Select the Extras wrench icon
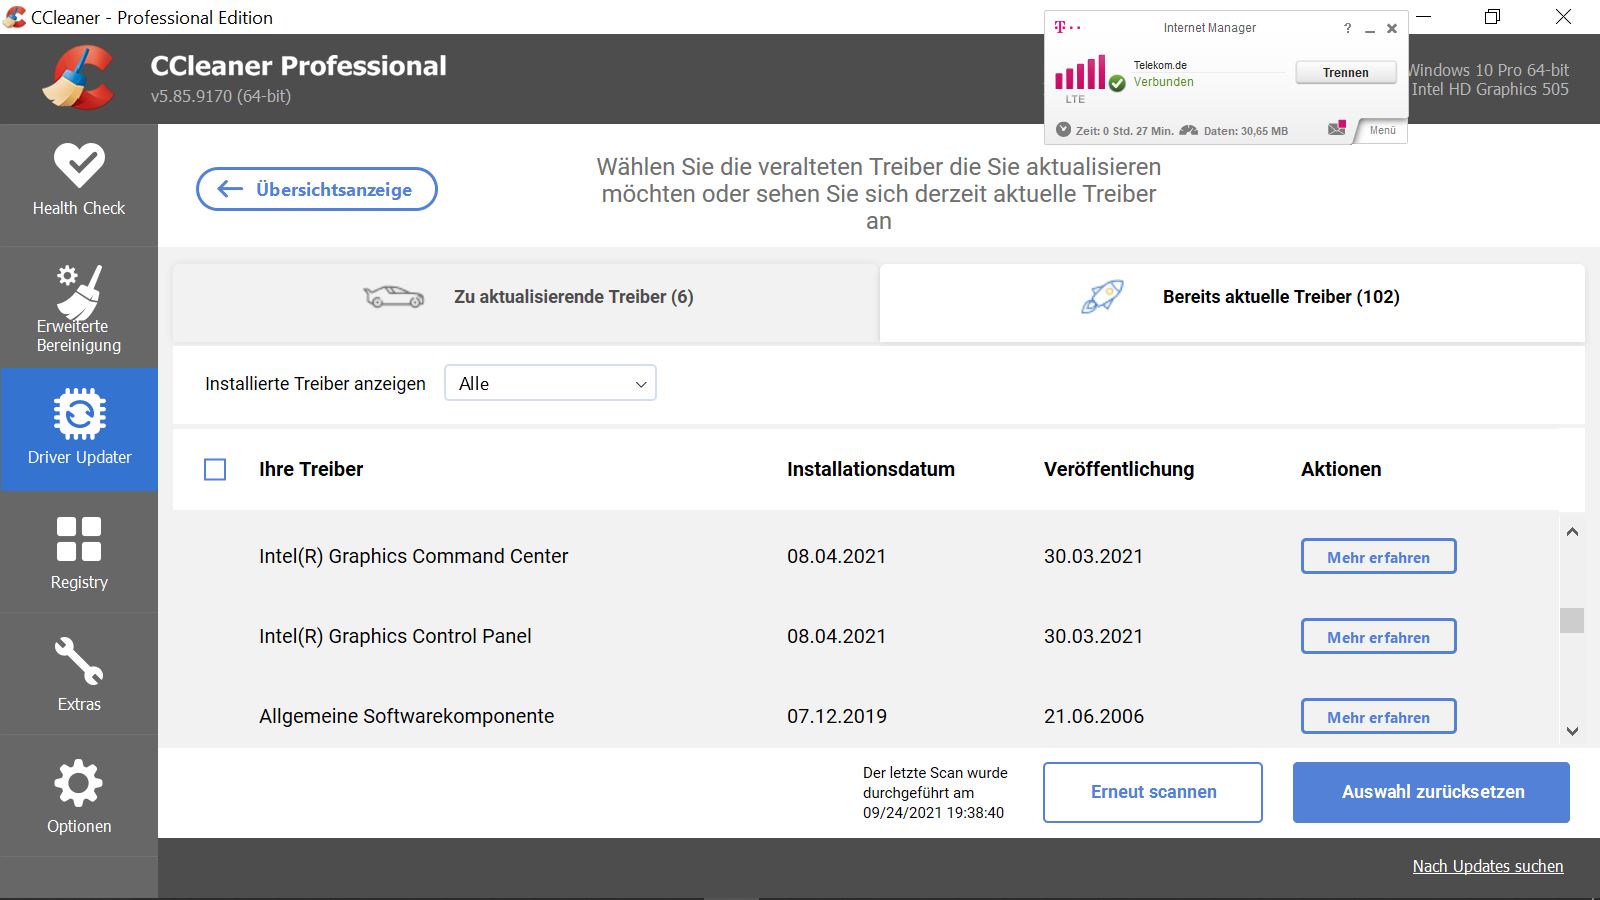 click(x=79, y=661)
